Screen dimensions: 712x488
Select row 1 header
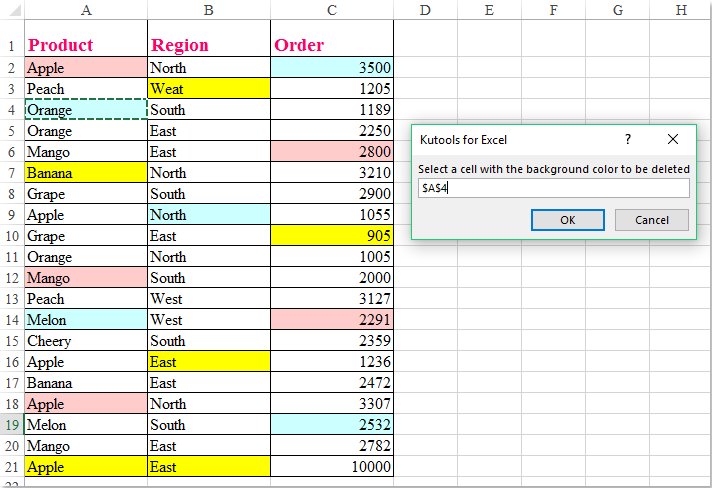11,45
